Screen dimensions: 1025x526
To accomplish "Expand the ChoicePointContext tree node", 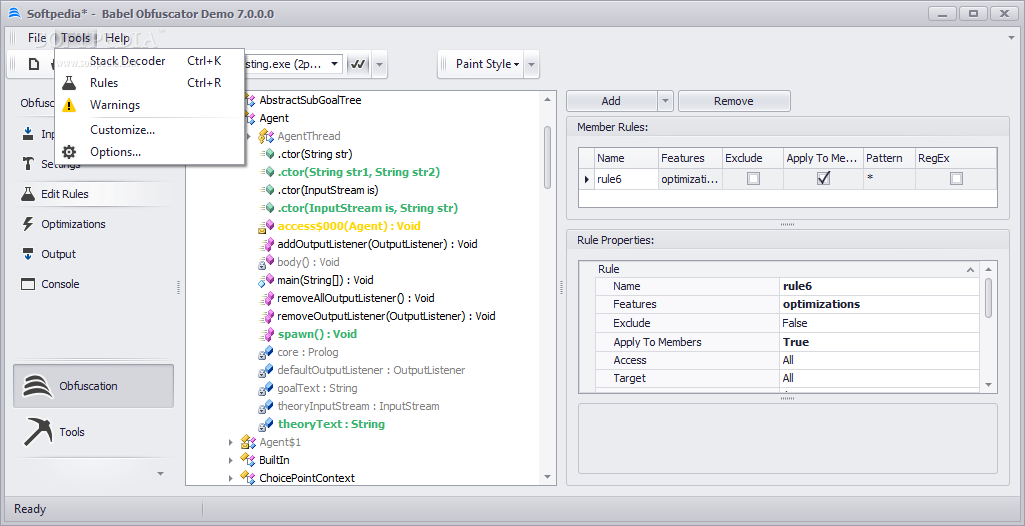I will click(x=231, y=478).
